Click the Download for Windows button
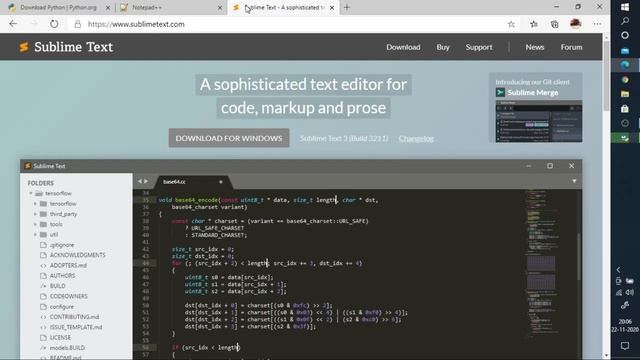The height and width of the screenshot is (360, 640). click(x=229, y=138)
